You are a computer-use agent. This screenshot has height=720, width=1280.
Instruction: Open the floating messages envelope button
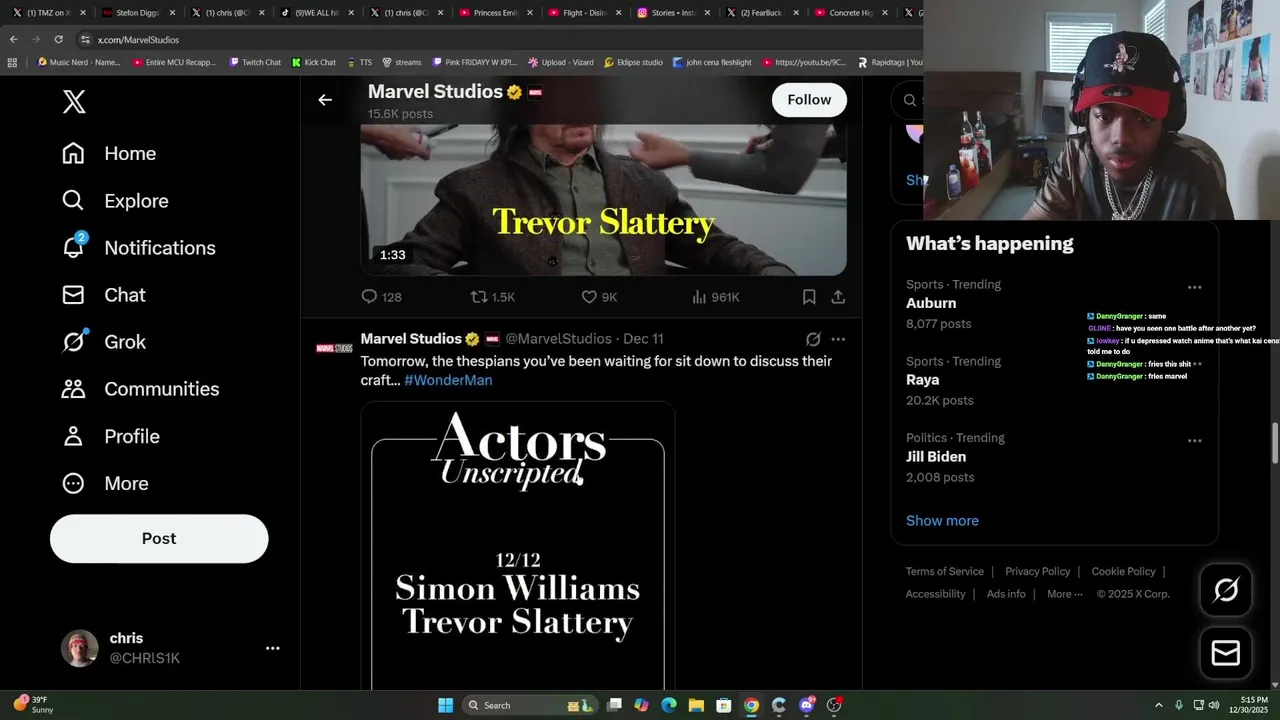coord(1226,653)
